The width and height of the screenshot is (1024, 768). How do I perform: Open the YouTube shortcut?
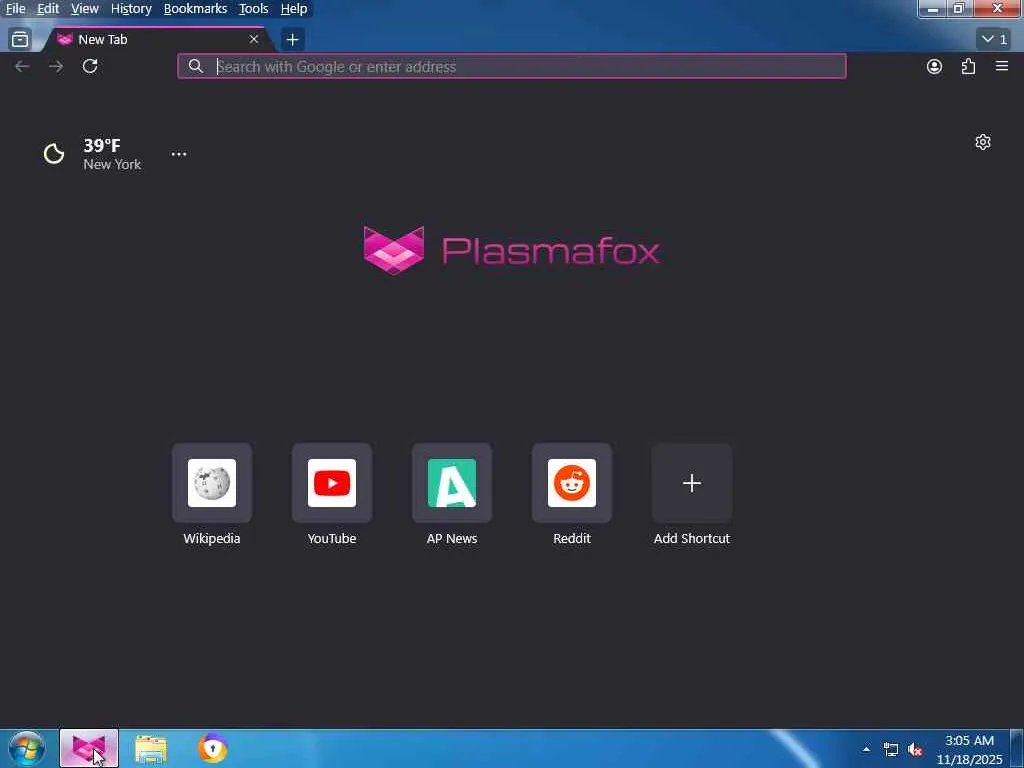point(332,494)
